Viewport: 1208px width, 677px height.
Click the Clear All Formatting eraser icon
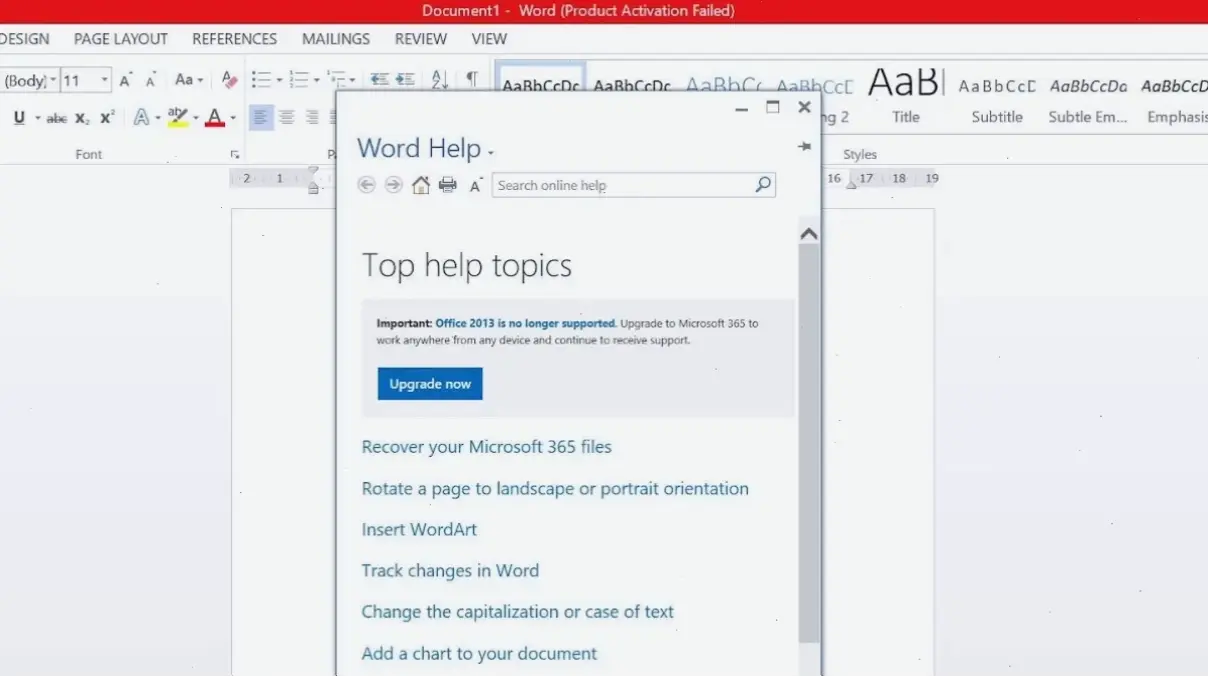[x=229, y=80]
